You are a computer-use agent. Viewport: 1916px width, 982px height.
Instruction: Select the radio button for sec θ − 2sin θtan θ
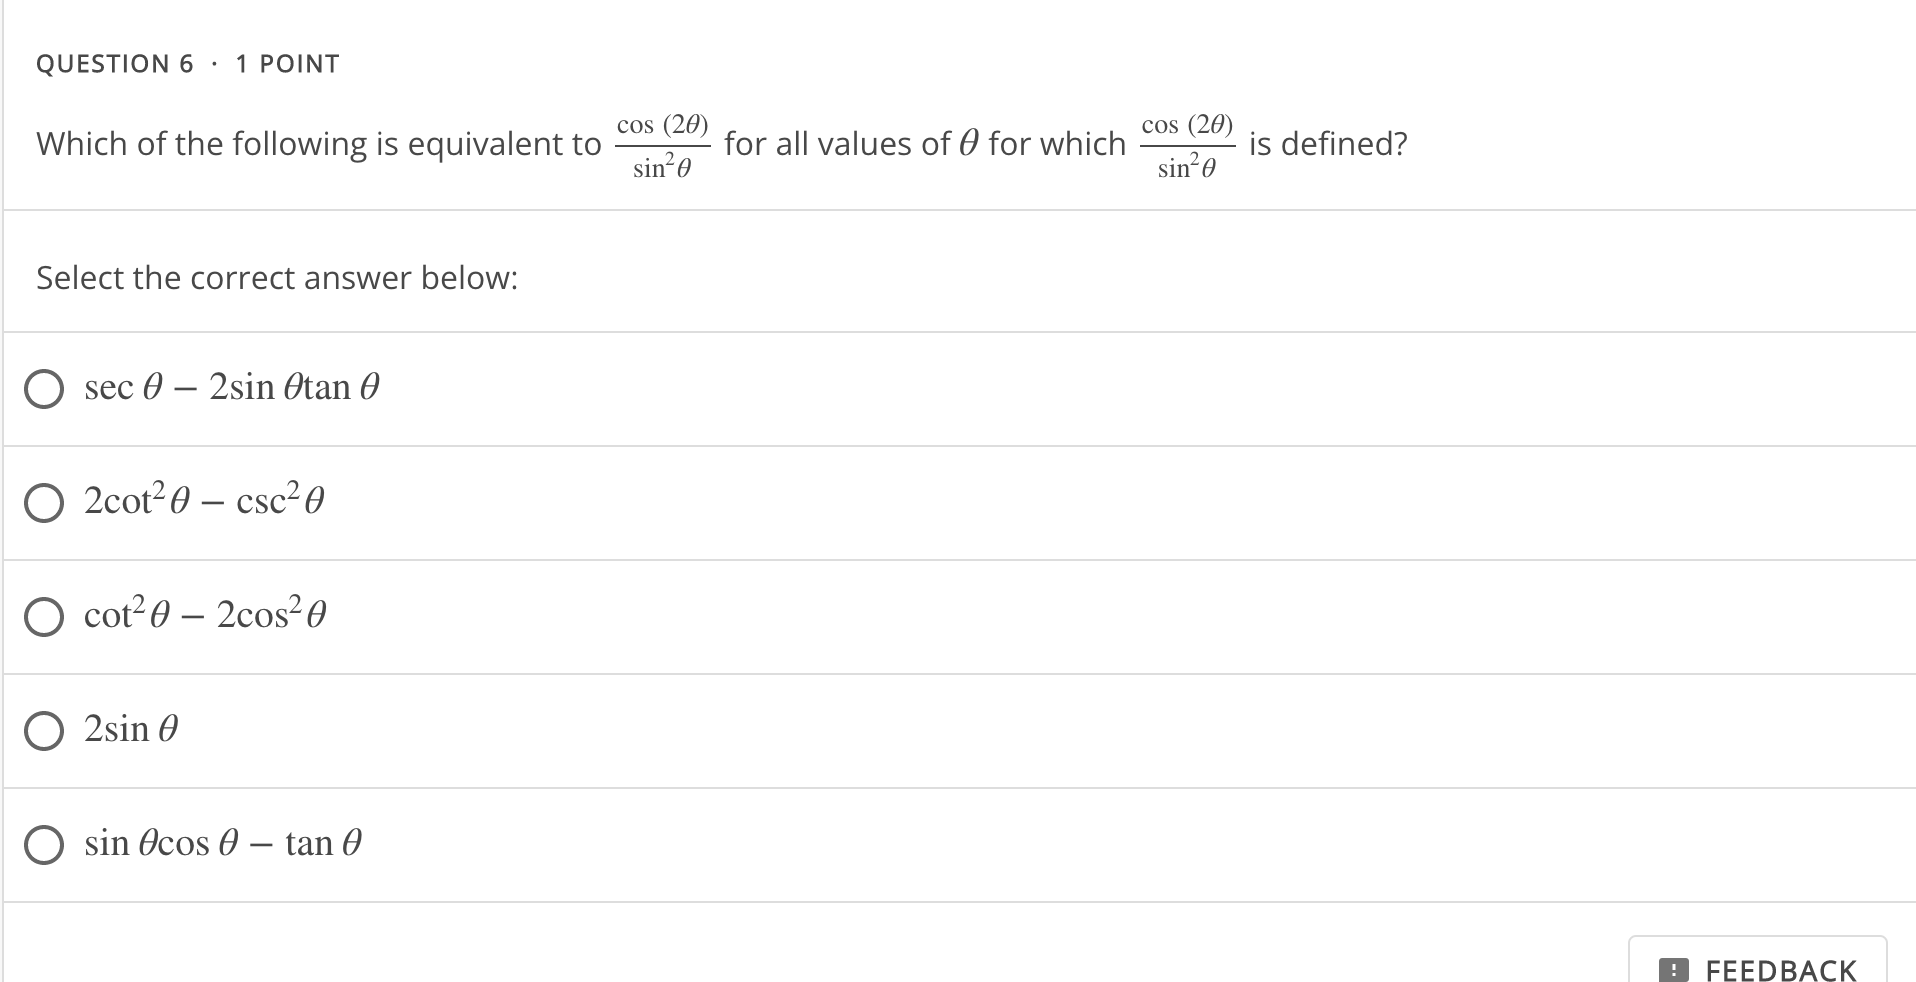tap(43, 389)
